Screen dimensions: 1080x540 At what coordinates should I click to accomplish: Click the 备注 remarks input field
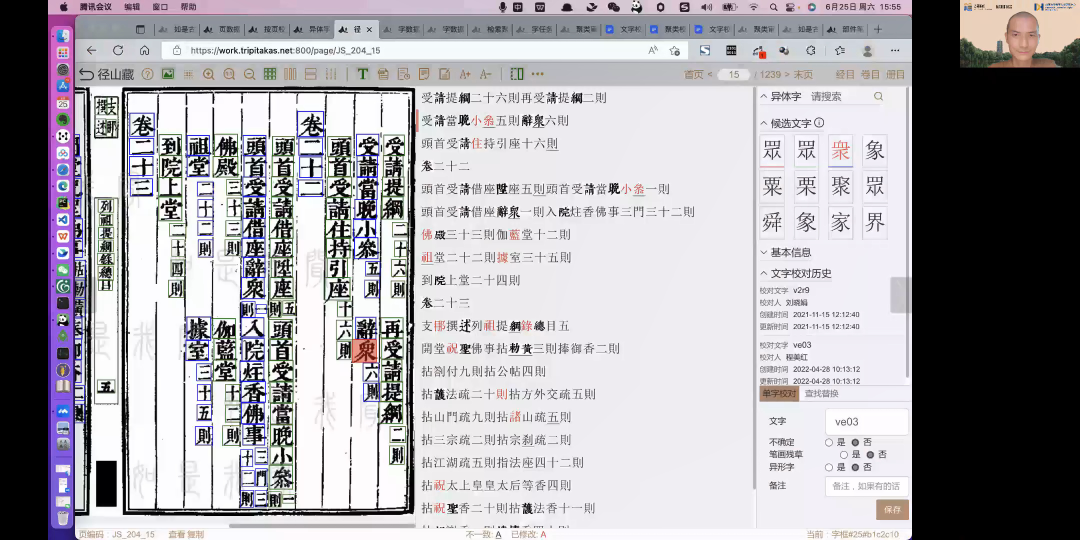866,486
